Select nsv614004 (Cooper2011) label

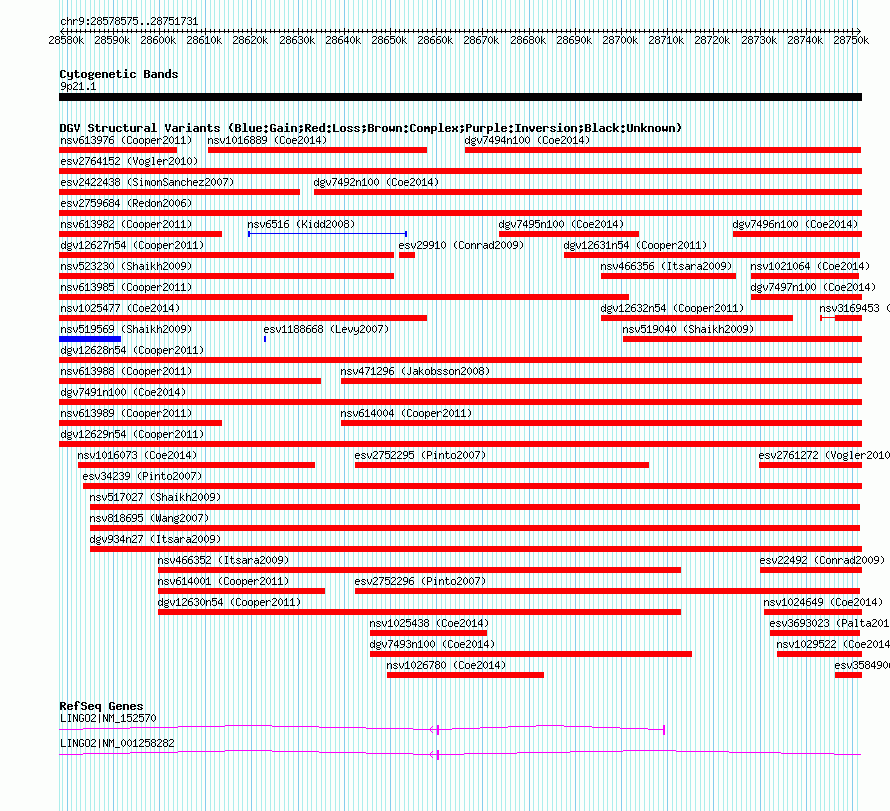click(x=406, y=413)
